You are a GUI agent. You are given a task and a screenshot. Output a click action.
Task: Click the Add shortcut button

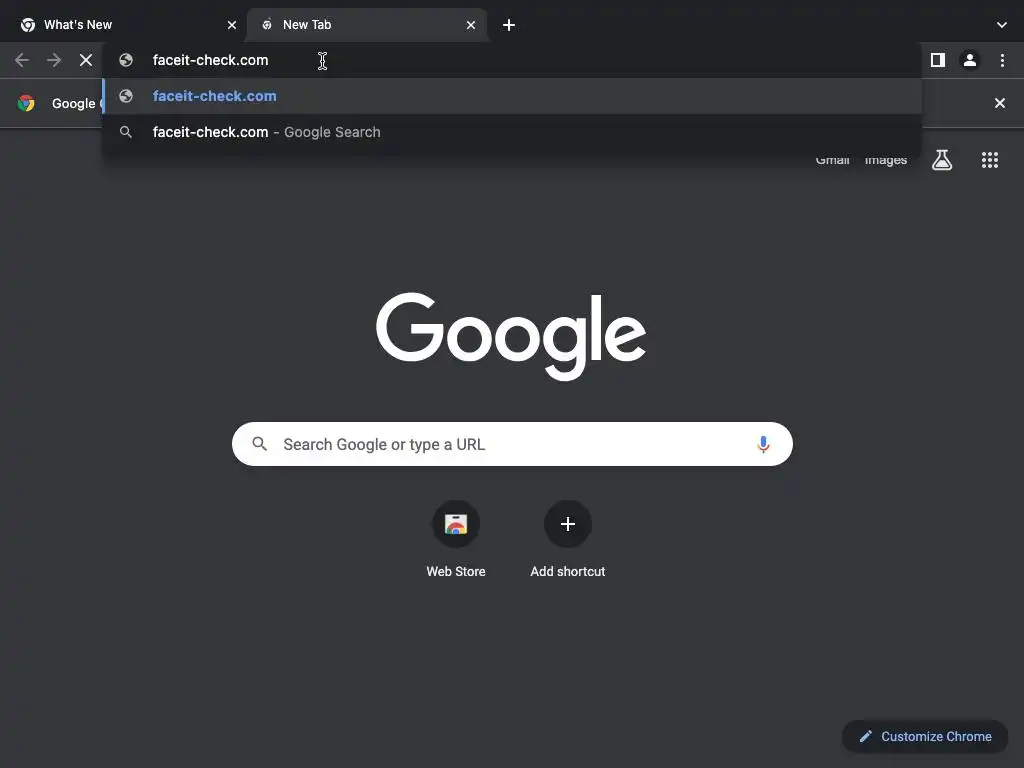click(x=568, y=539)
